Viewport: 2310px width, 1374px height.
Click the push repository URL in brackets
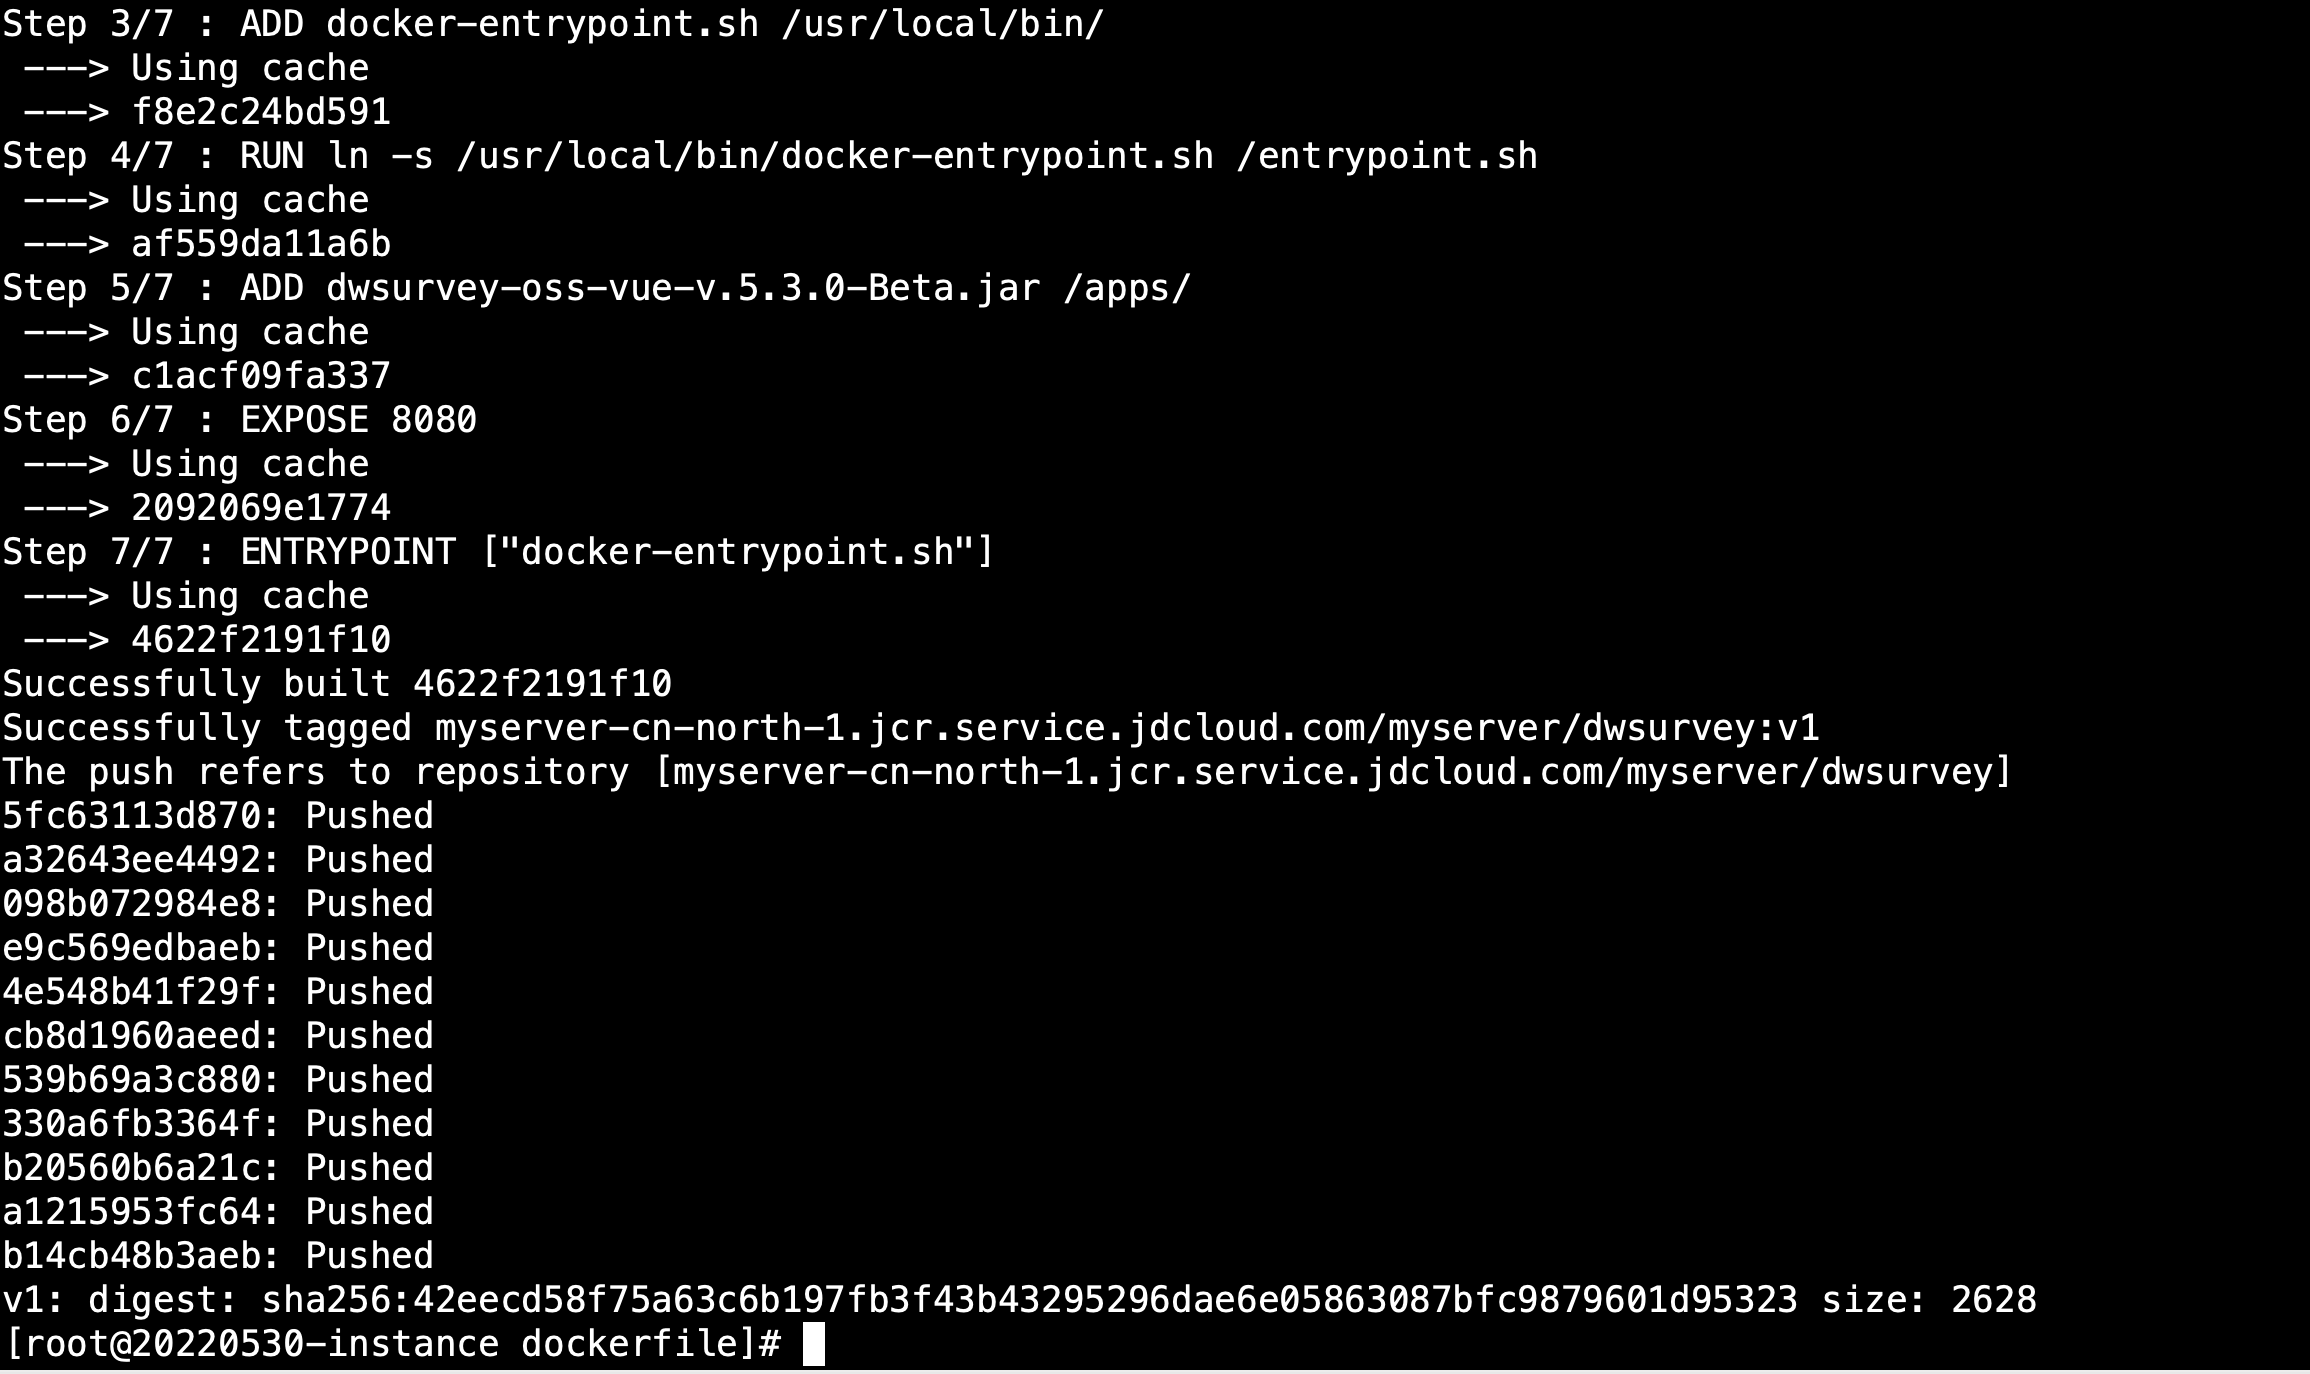point(1332,772)
